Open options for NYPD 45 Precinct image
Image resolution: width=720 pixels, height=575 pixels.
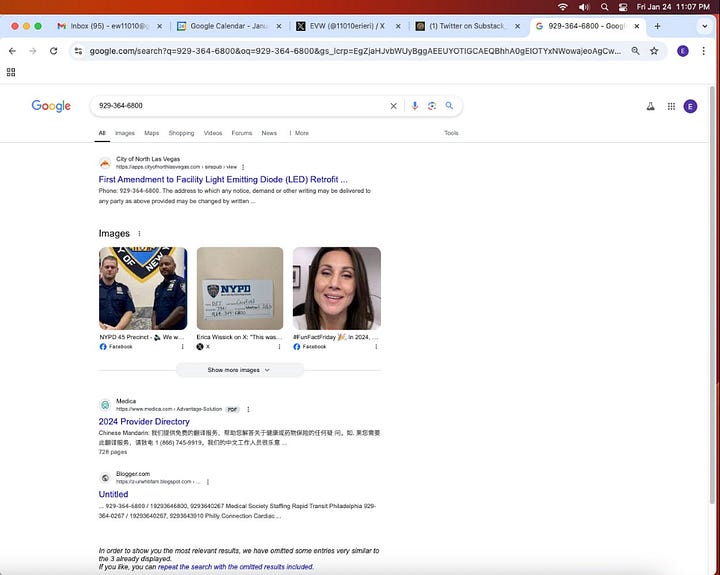tap(182, 347)
